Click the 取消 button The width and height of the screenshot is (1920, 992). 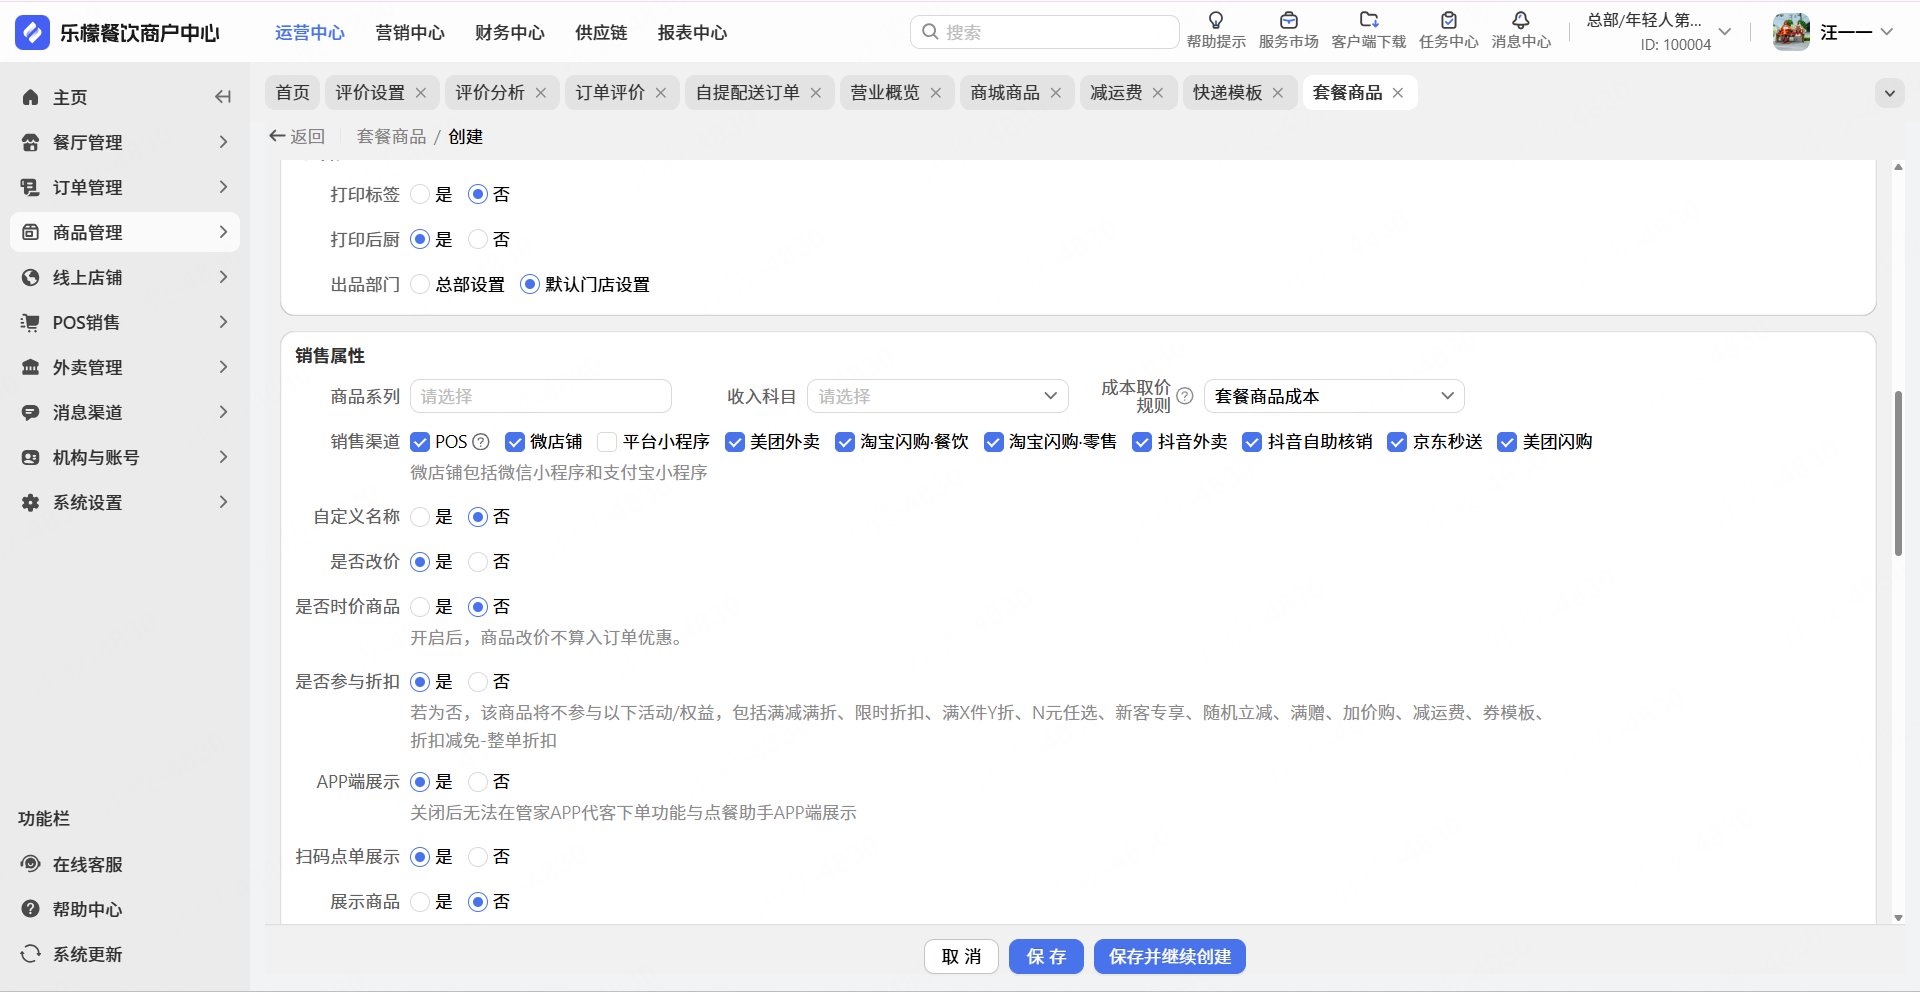961,957
